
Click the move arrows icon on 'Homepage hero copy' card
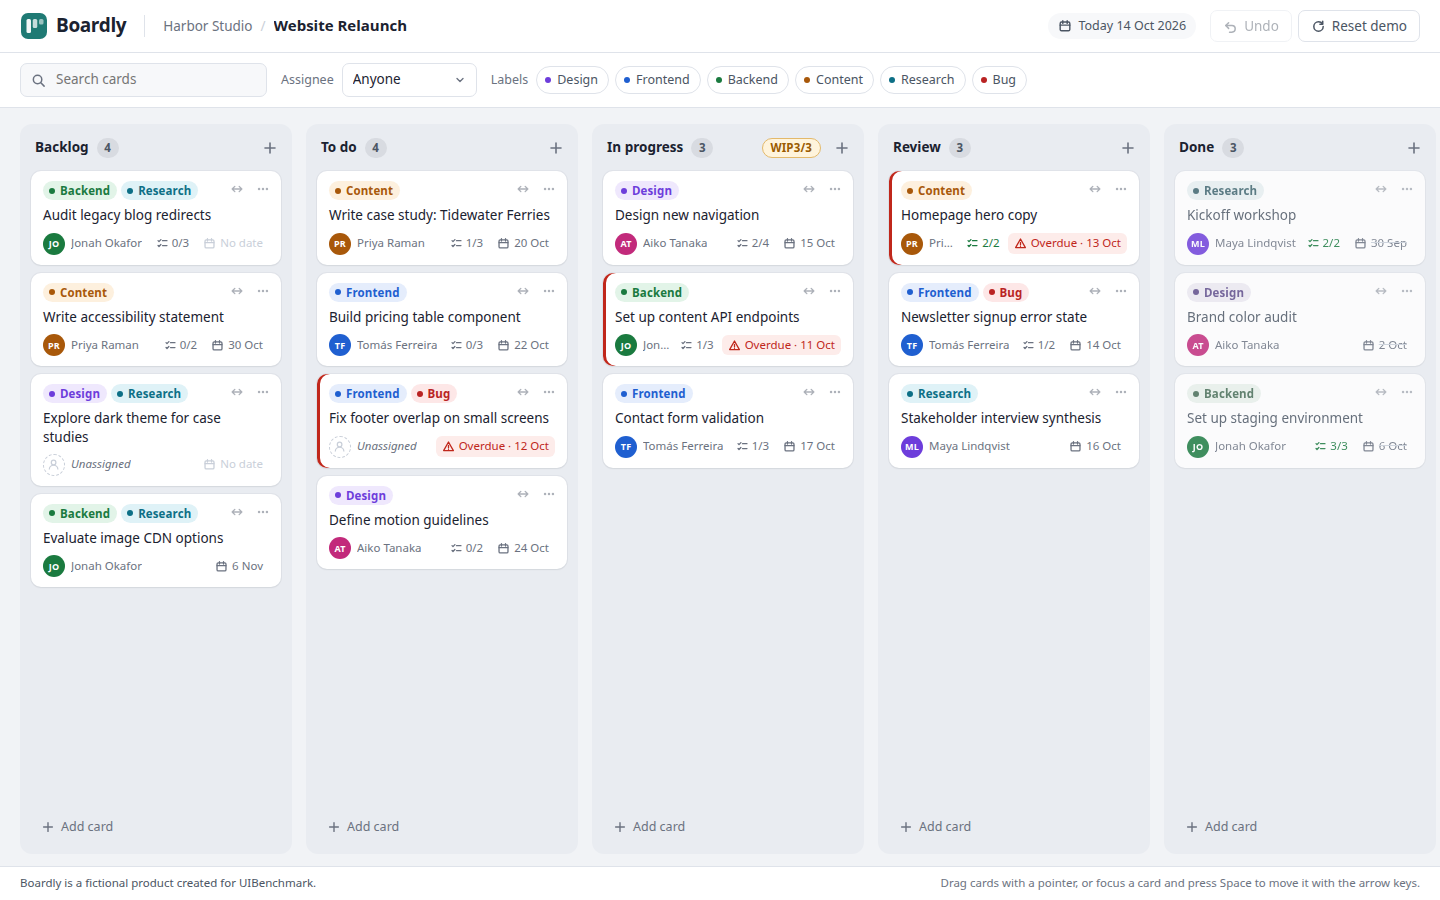point(1095,189)
